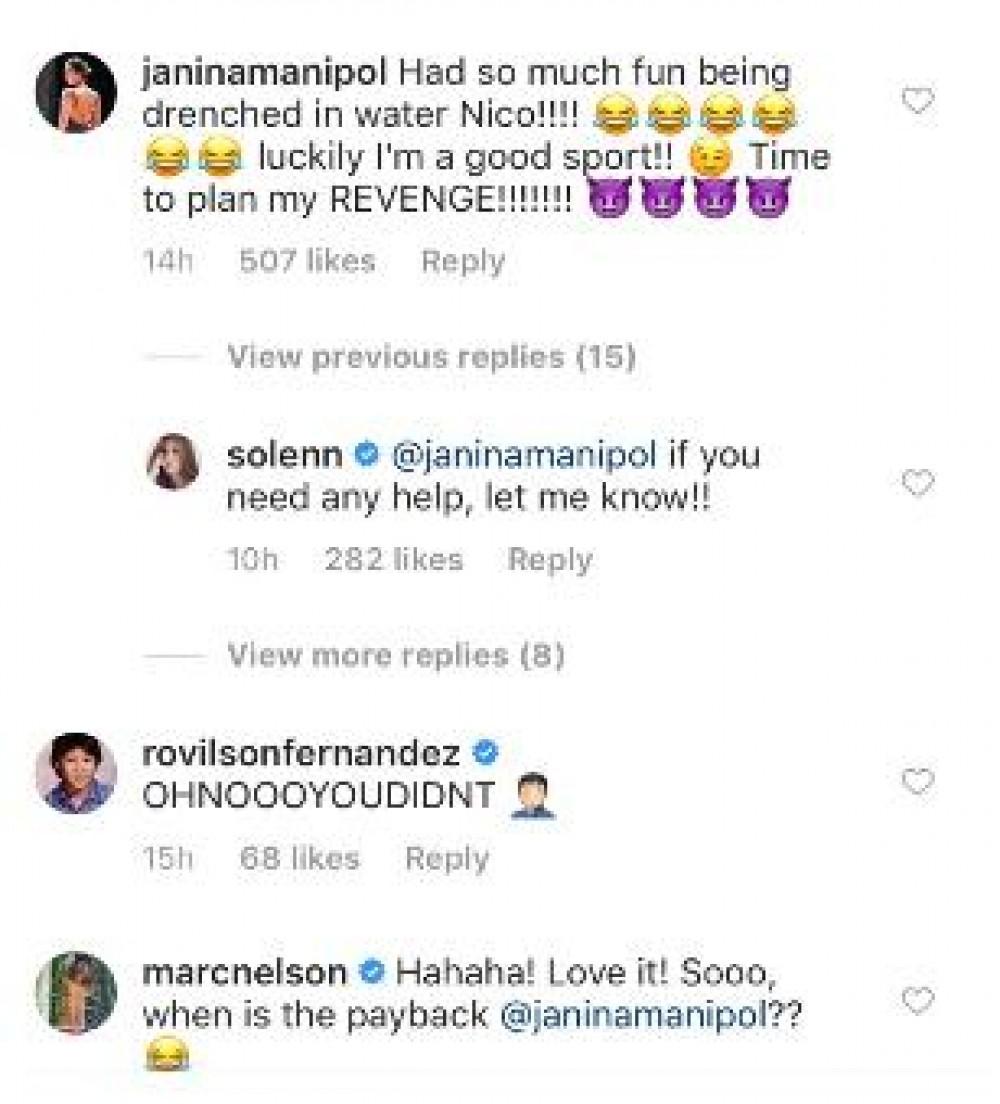View the 282 likes on solenn's reply
This screenshot has width=1000, height=1104.
click(393, 560)
